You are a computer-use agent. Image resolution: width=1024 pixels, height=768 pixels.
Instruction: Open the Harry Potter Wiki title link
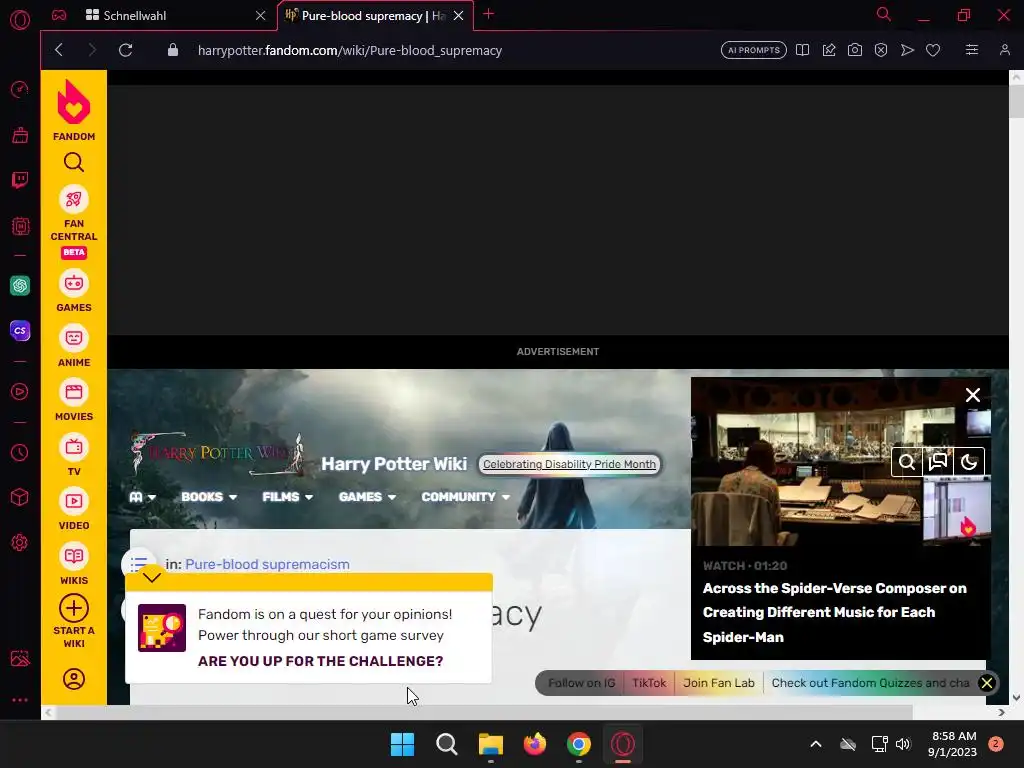394,464
